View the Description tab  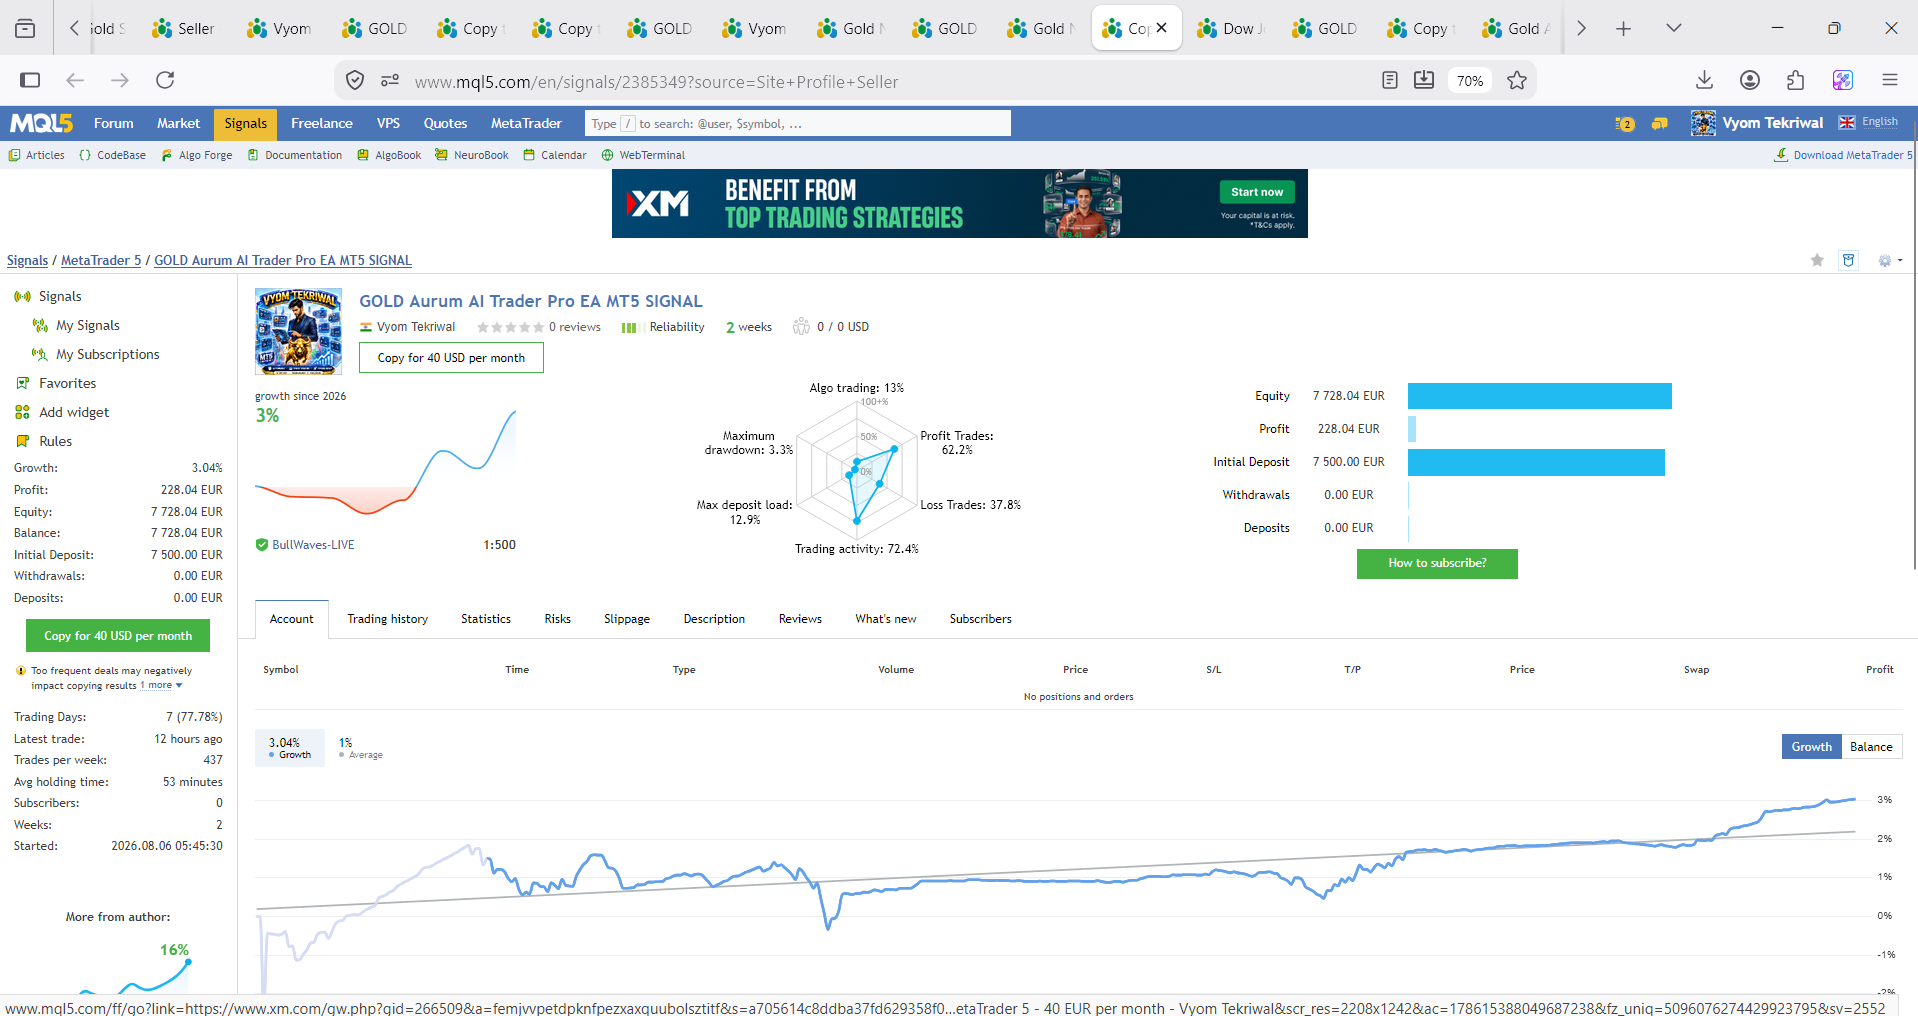pyautogui.click(x=714, y=619)
